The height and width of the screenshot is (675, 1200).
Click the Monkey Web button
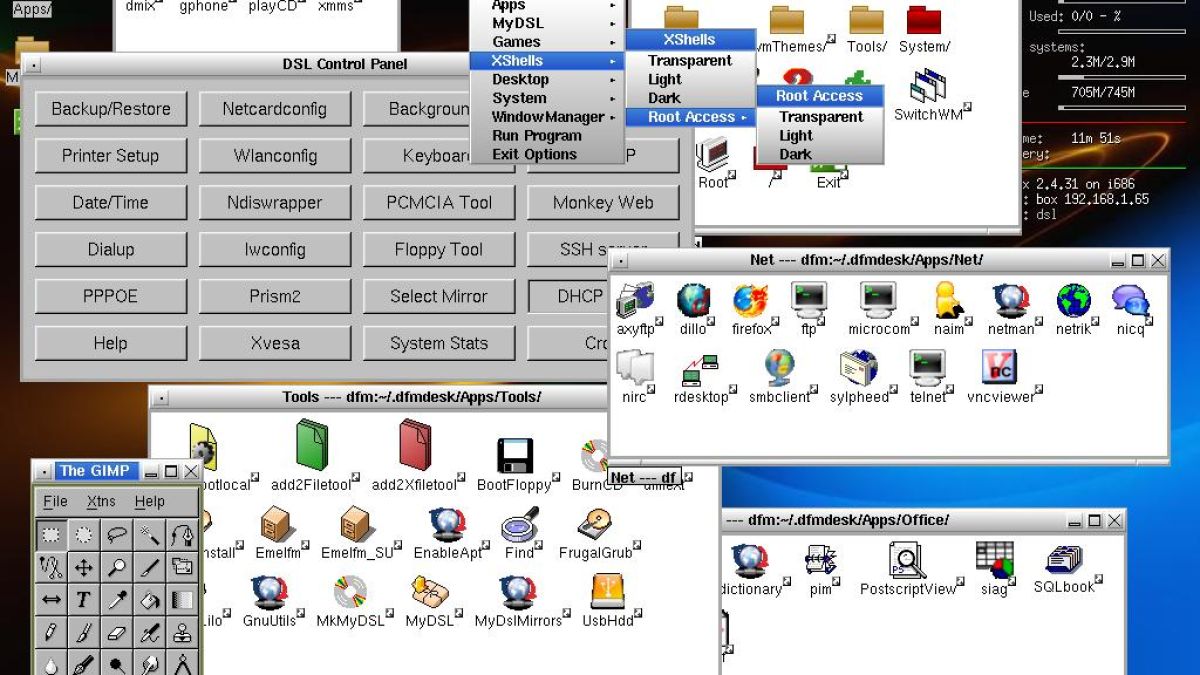pyautogui.click(x=603, y=203)
